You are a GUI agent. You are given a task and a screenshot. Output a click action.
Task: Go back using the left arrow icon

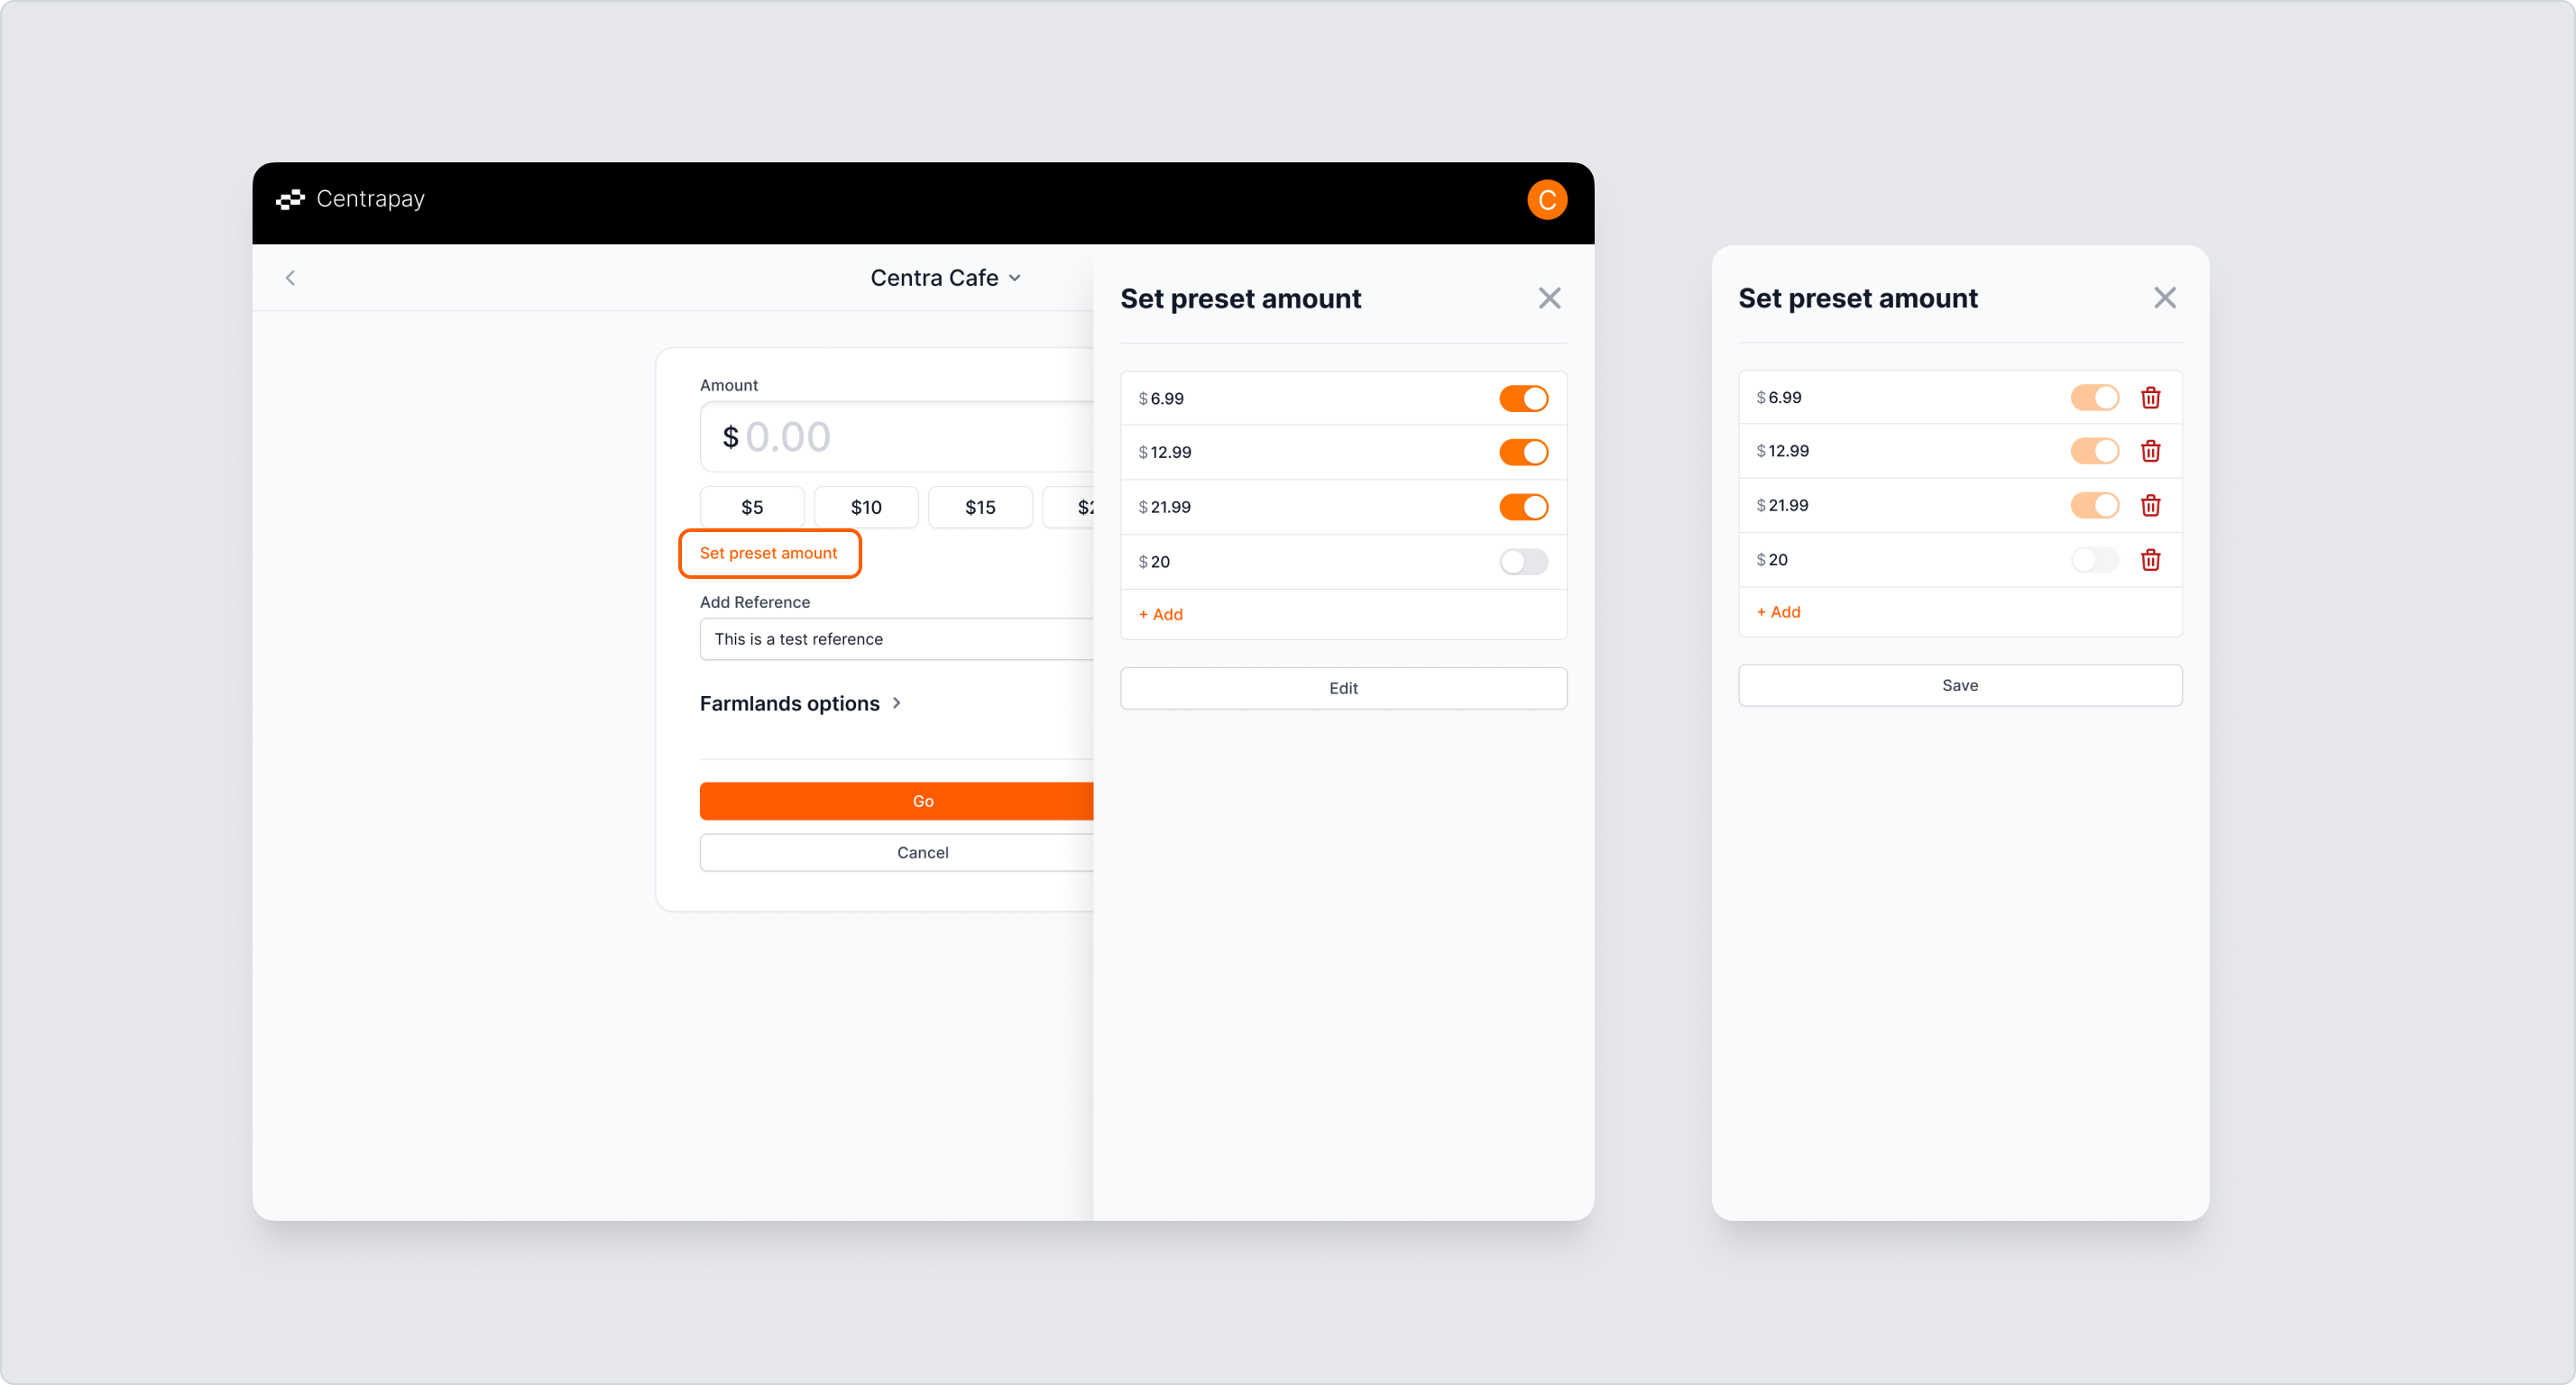coord(290,278)
